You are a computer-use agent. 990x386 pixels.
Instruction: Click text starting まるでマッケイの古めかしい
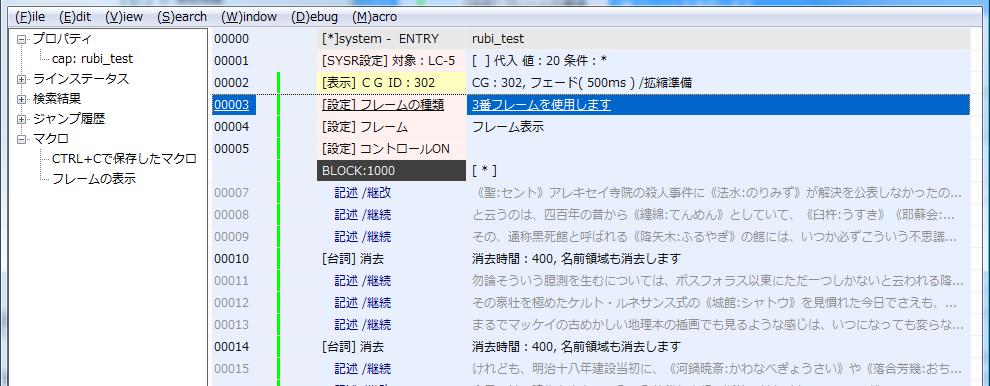coord(717,325)
